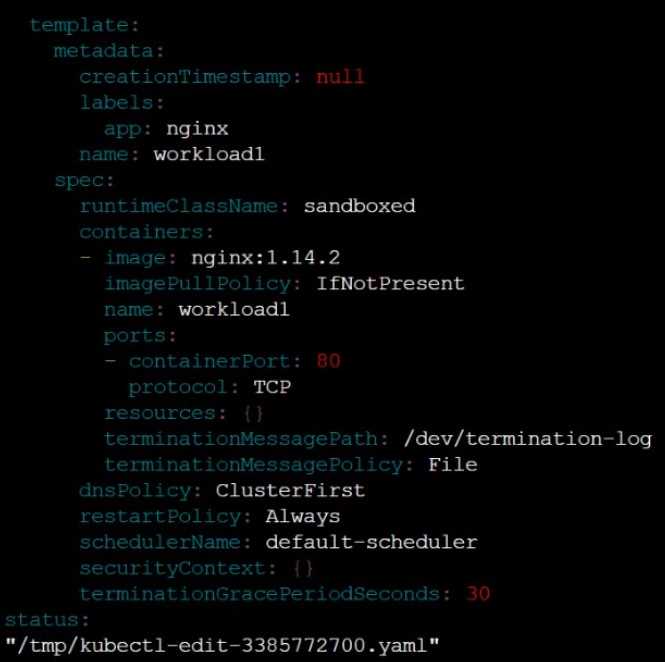Click the schedulerName default-scheduler value
Viewport: 665px width, 662px height.
tap(372, 542)
